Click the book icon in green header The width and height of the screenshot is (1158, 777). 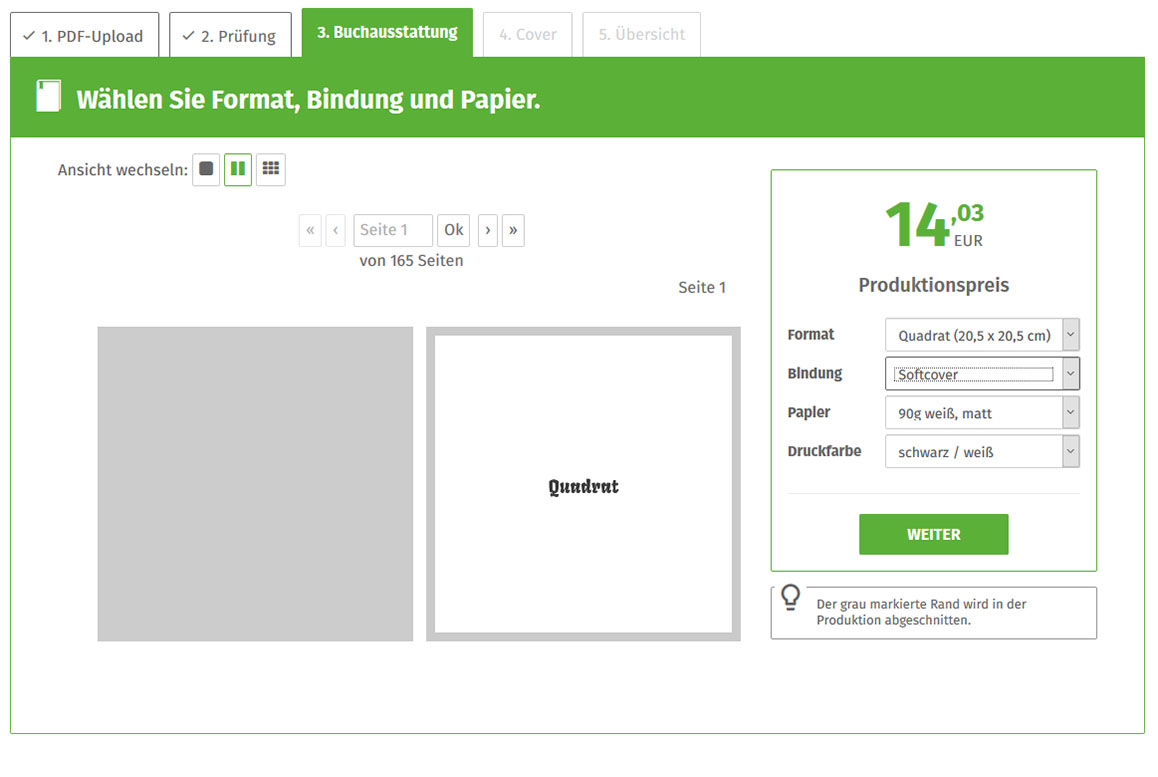48,97
